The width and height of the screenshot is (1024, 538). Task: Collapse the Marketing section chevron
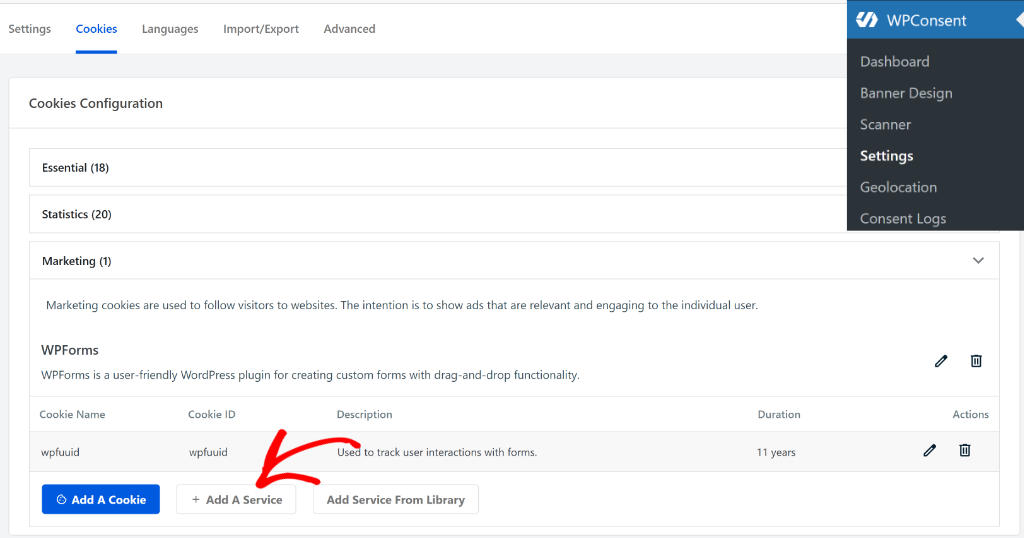pyautogui.click(x=978, y=261)
